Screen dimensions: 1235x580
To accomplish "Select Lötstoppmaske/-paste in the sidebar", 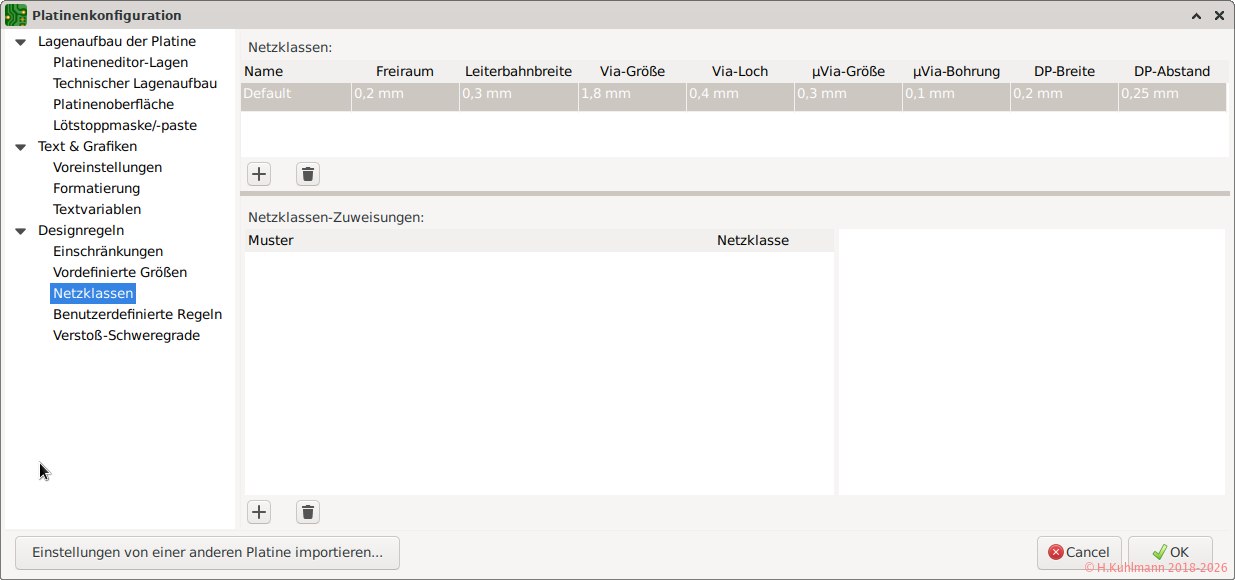I will tap(125, 125).
